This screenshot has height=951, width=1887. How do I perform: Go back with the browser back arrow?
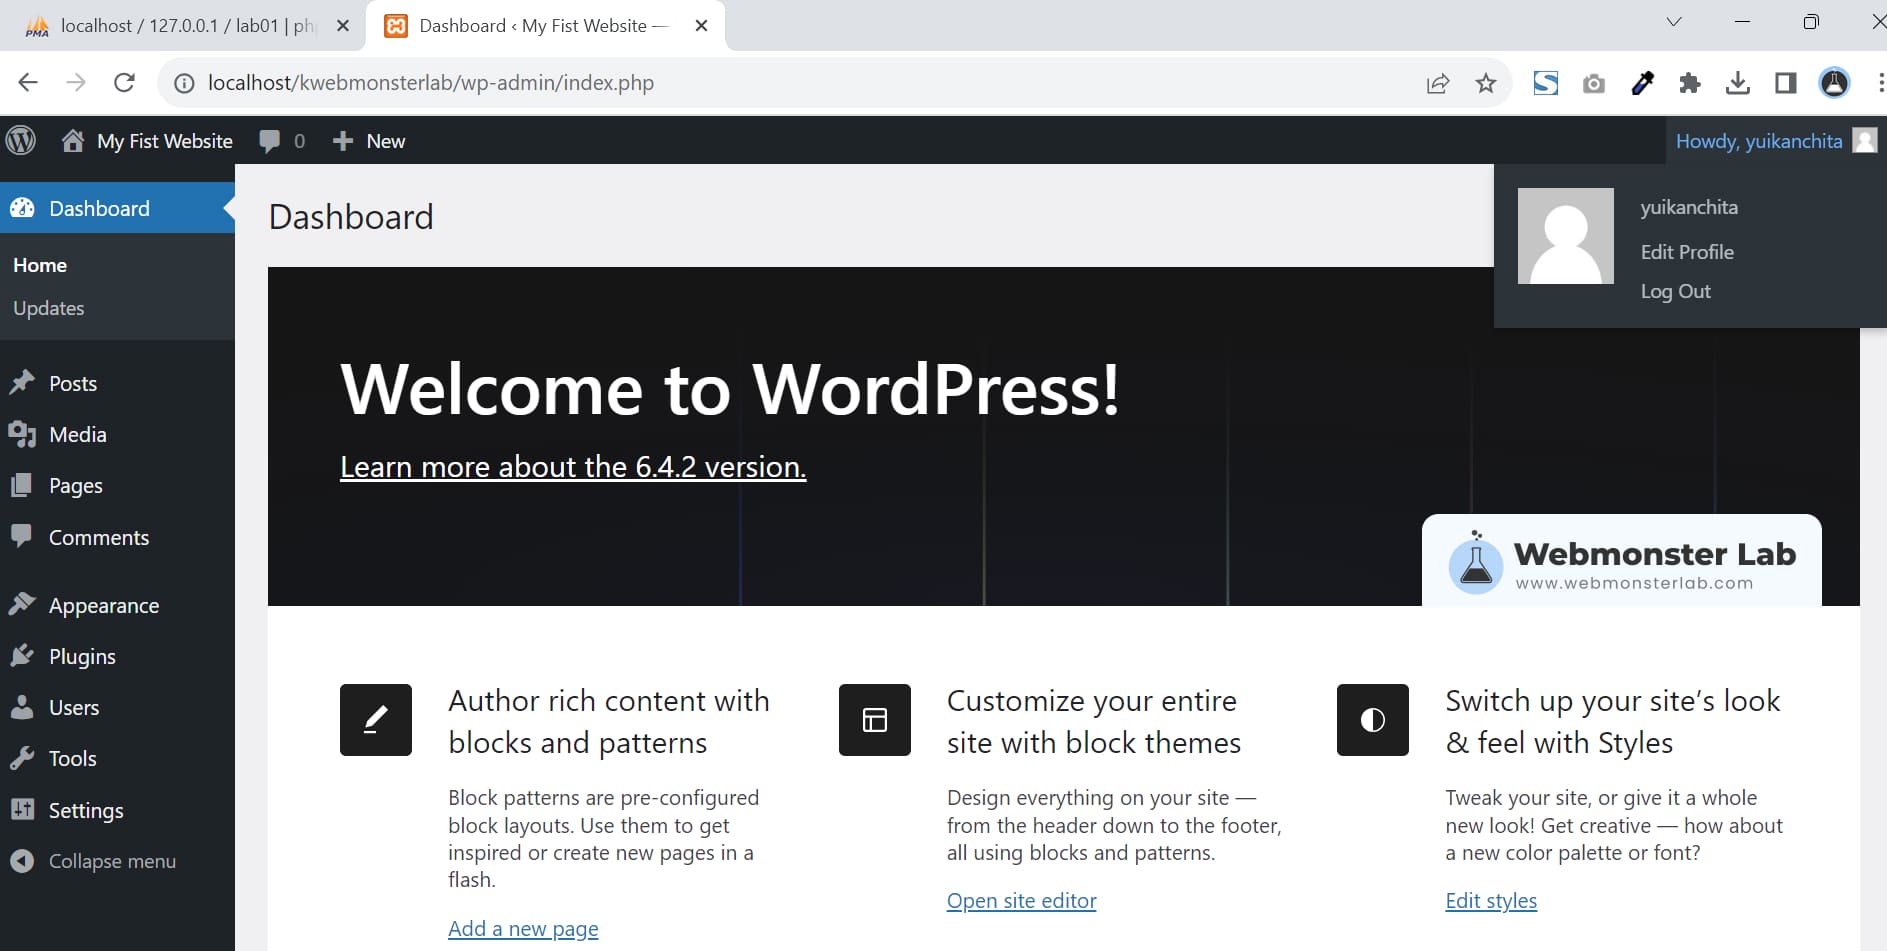pyautogui.click(x=28, y=83)
